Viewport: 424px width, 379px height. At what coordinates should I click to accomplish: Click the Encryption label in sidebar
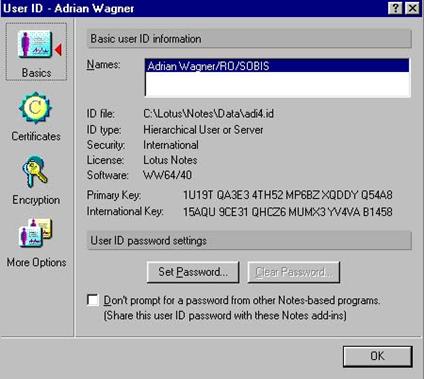click(36, 200)
